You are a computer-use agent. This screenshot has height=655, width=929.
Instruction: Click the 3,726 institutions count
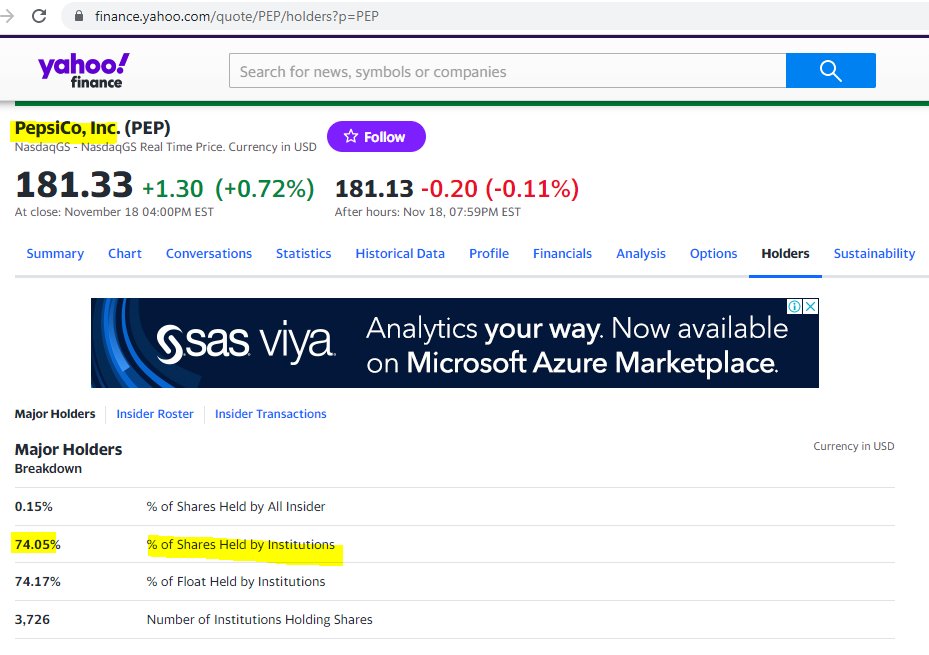32,619
